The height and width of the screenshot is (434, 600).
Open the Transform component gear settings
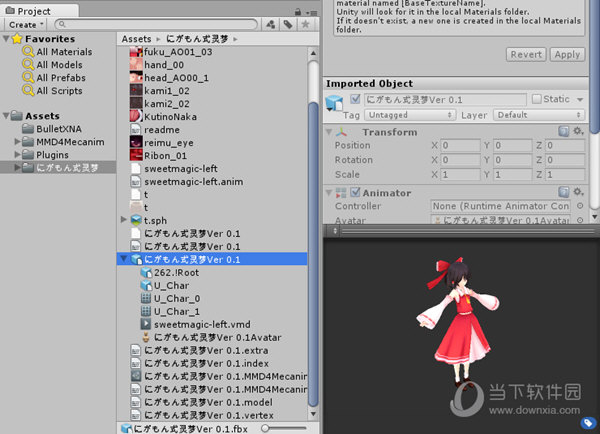pyautogui.click(x=578, y=131)
